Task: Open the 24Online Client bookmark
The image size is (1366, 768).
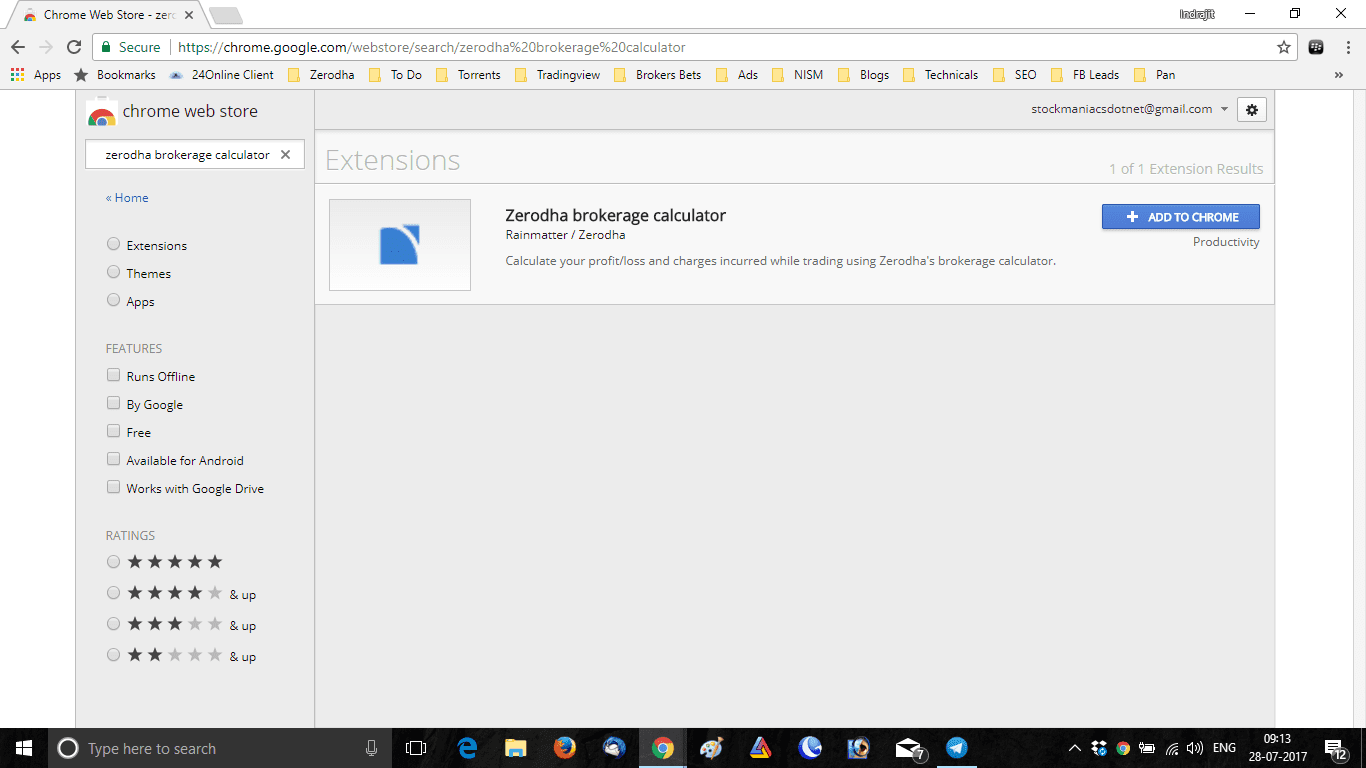Action: point(222,75)
